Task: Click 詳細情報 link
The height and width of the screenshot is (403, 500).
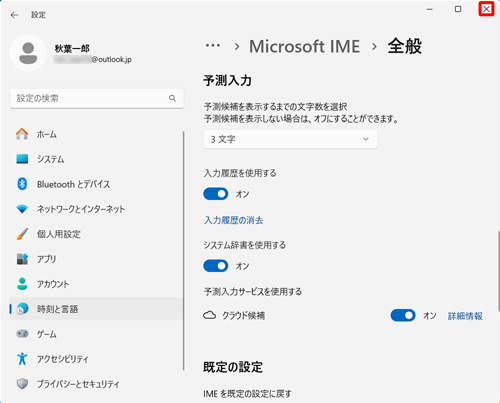Action: [x=465, y=316]
